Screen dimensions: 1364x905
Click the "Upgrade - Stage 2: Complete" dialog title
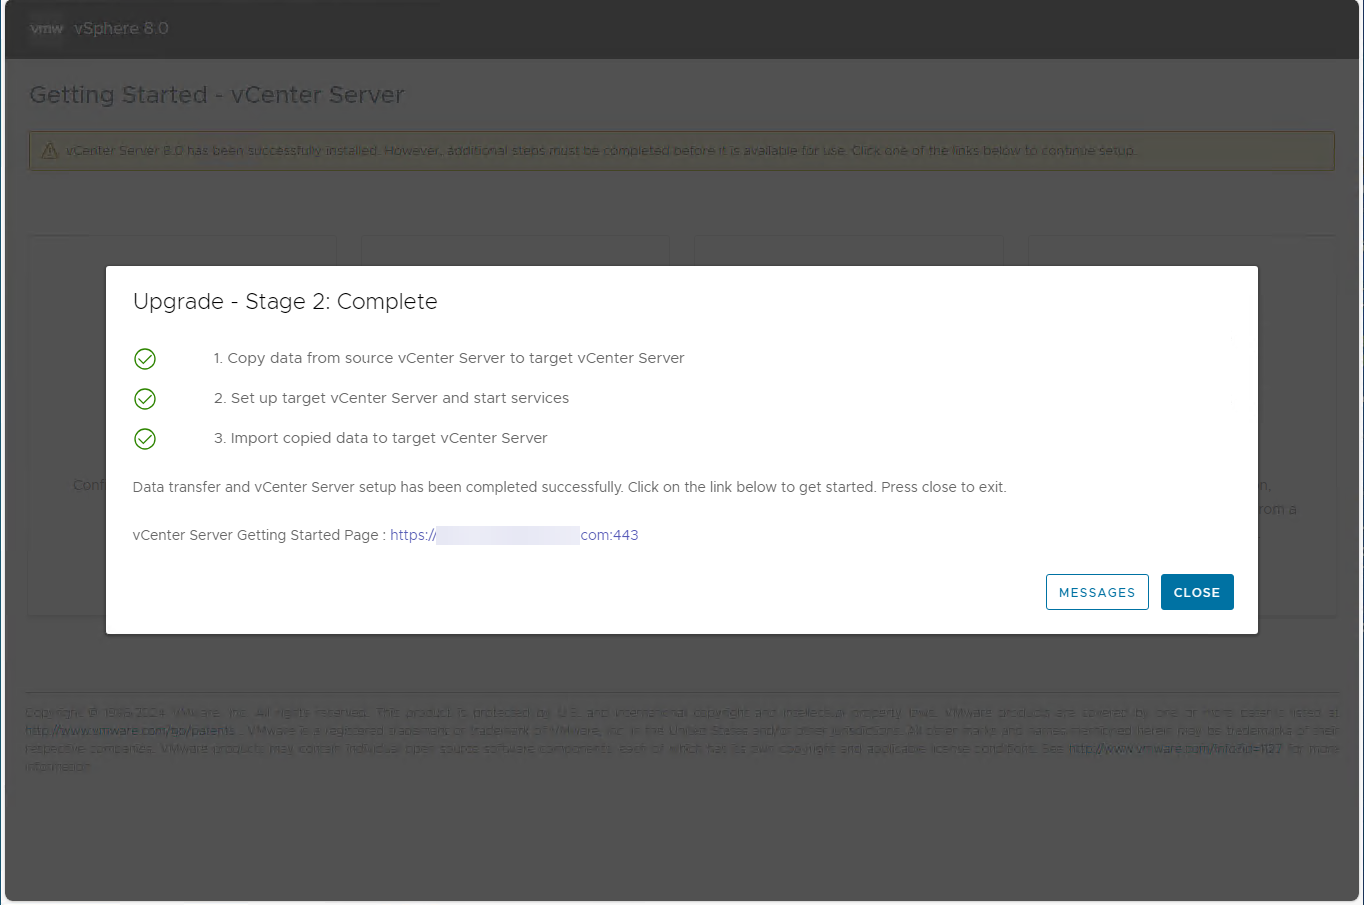point(285,302)
